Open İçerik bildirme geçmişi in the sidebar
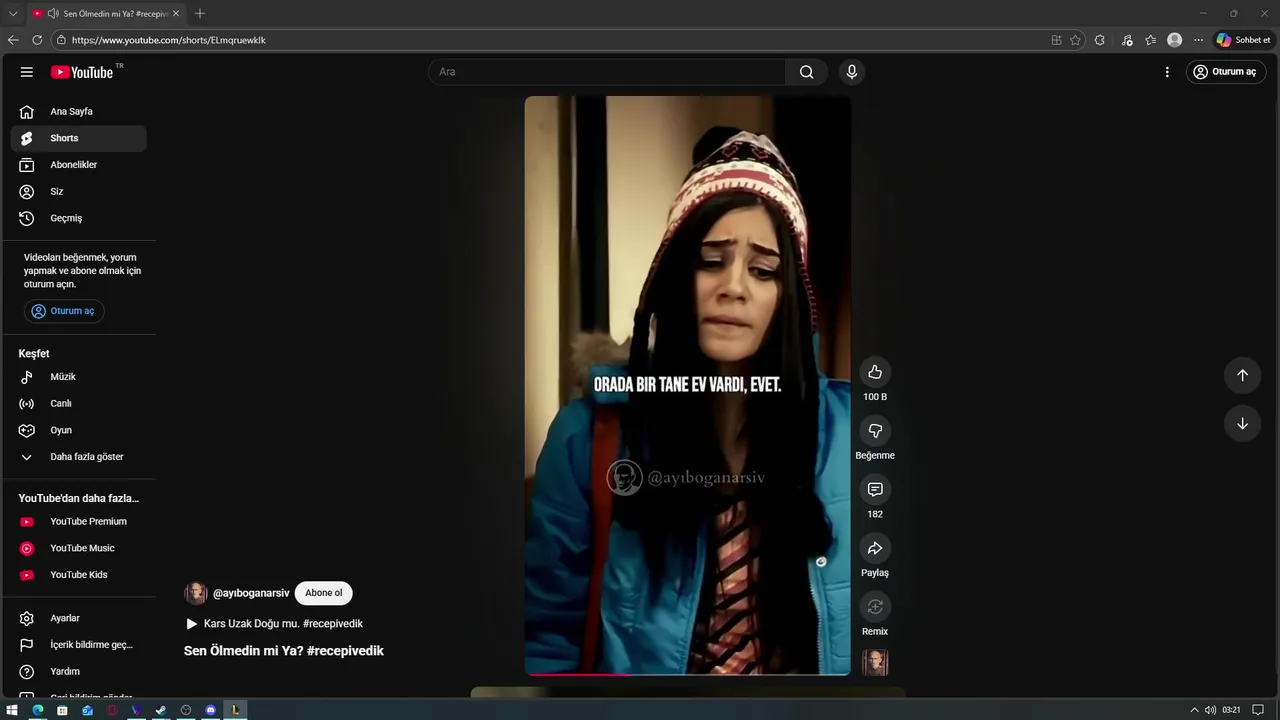The image size is (1280, 720). [x=78, y=645]
